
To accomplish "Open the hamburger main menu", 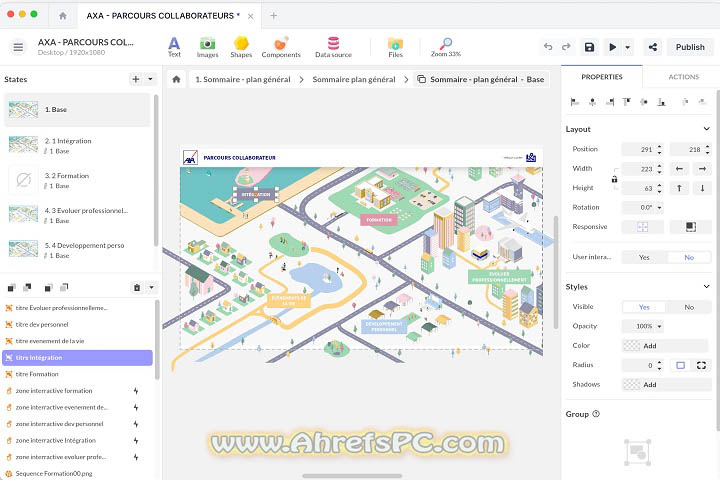I will (18, 47).
